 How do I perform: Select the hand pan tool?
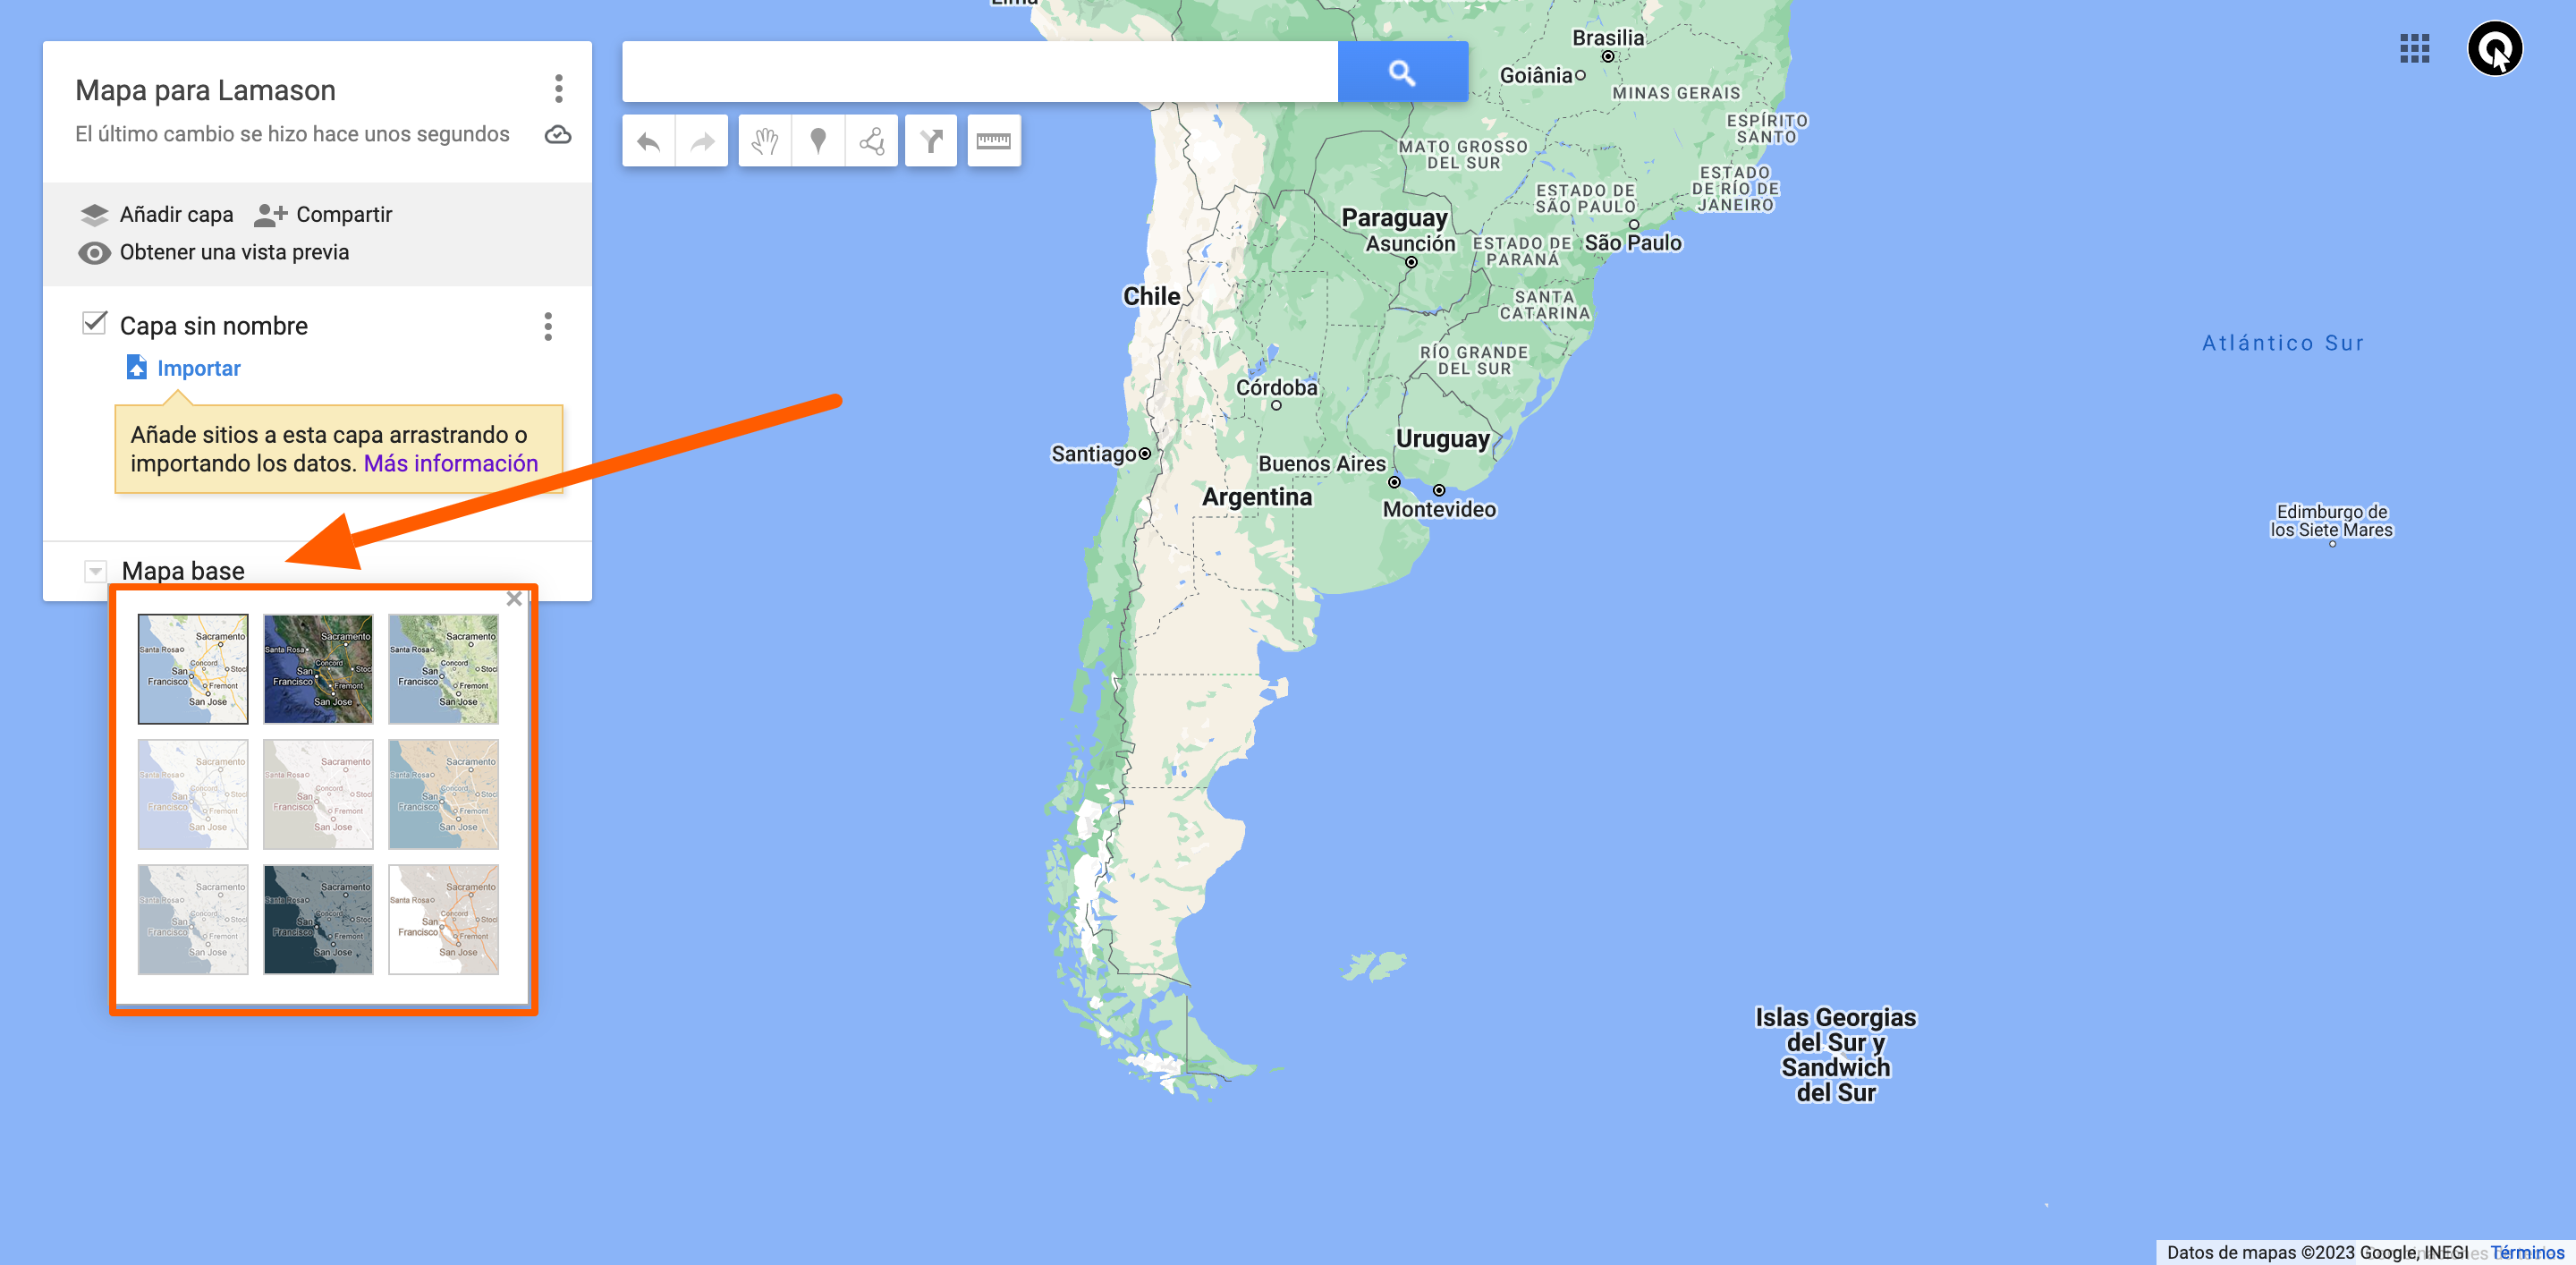pyautogui.click(x=765, y=141)
